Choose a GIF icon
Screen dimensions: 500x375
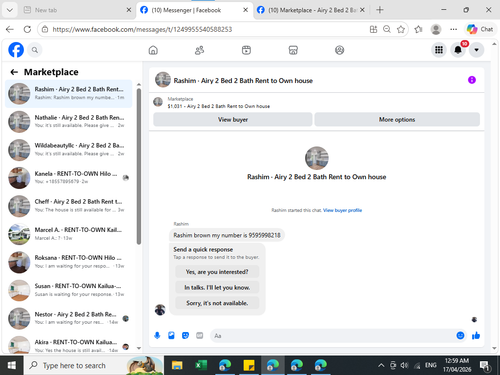(x=199, y=335)
